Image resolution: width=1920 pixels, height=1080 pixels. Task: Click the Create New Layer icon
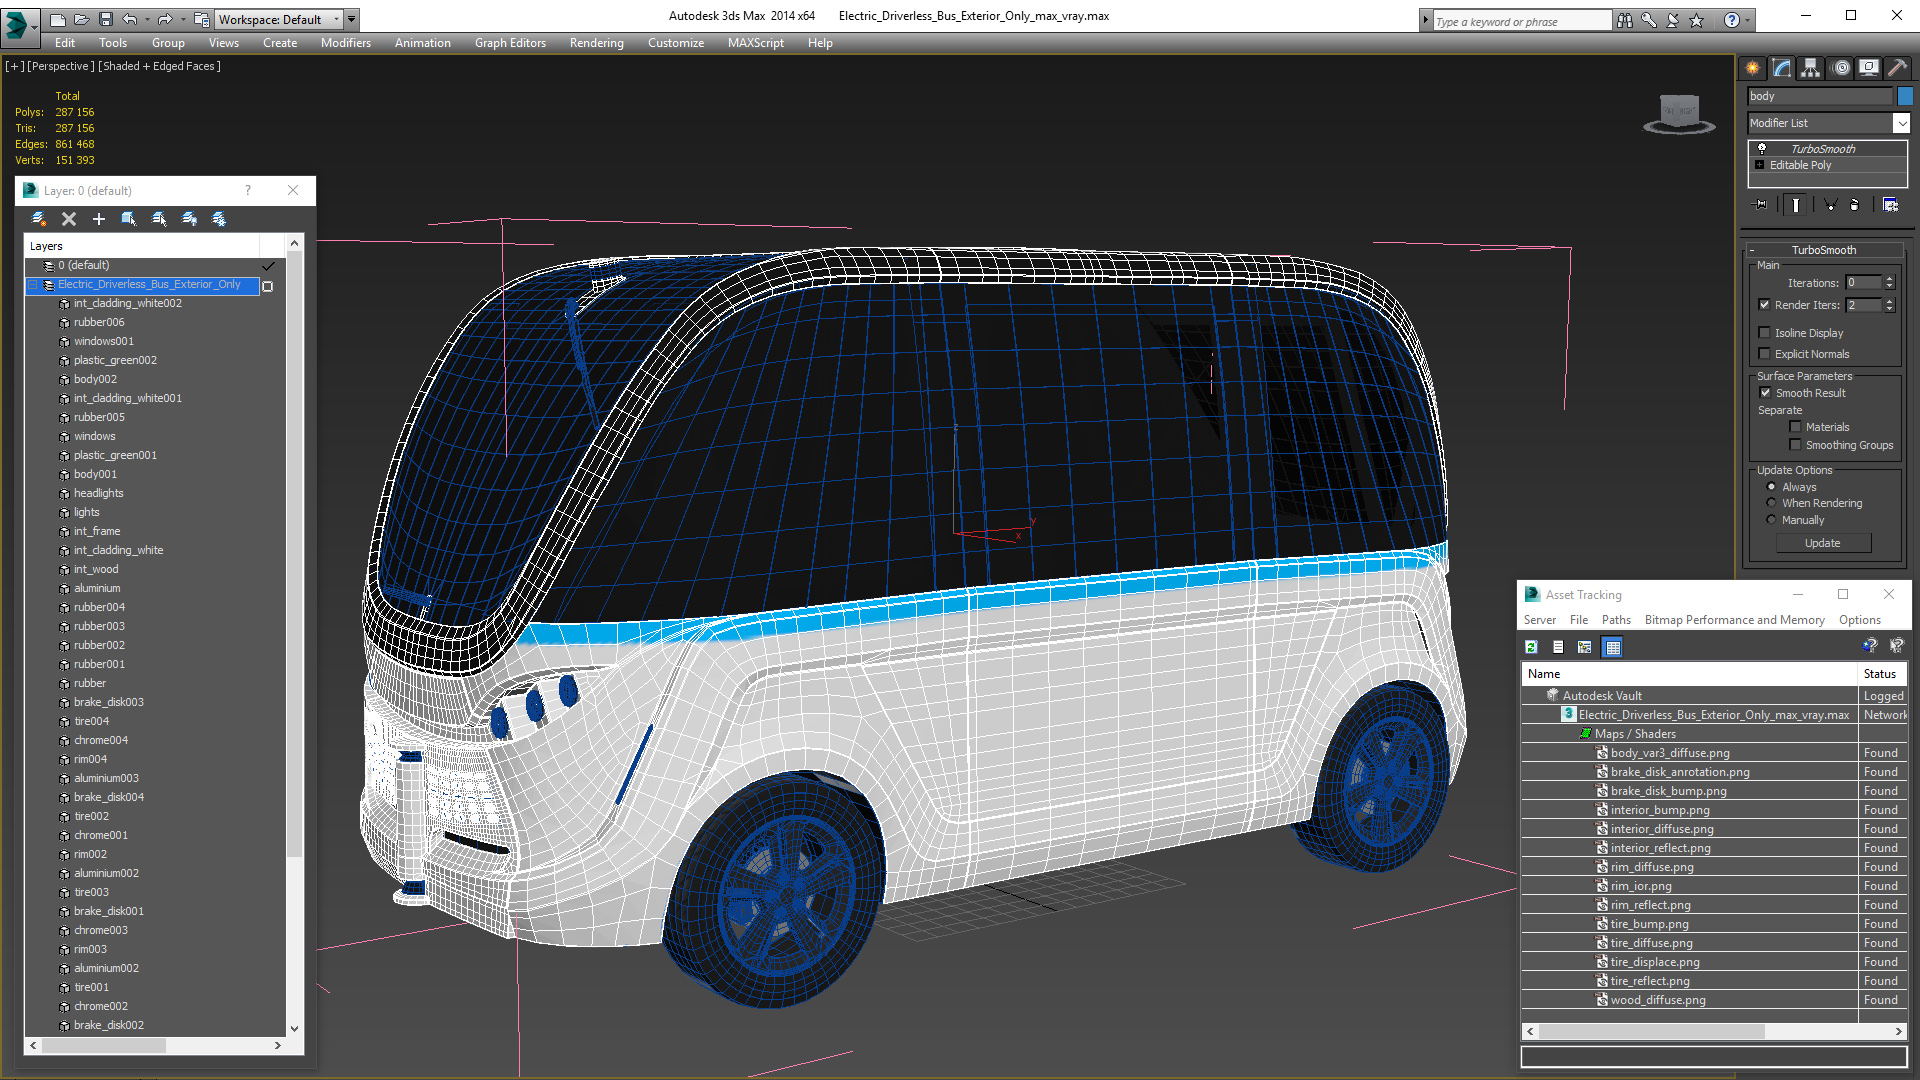point(39,219)
